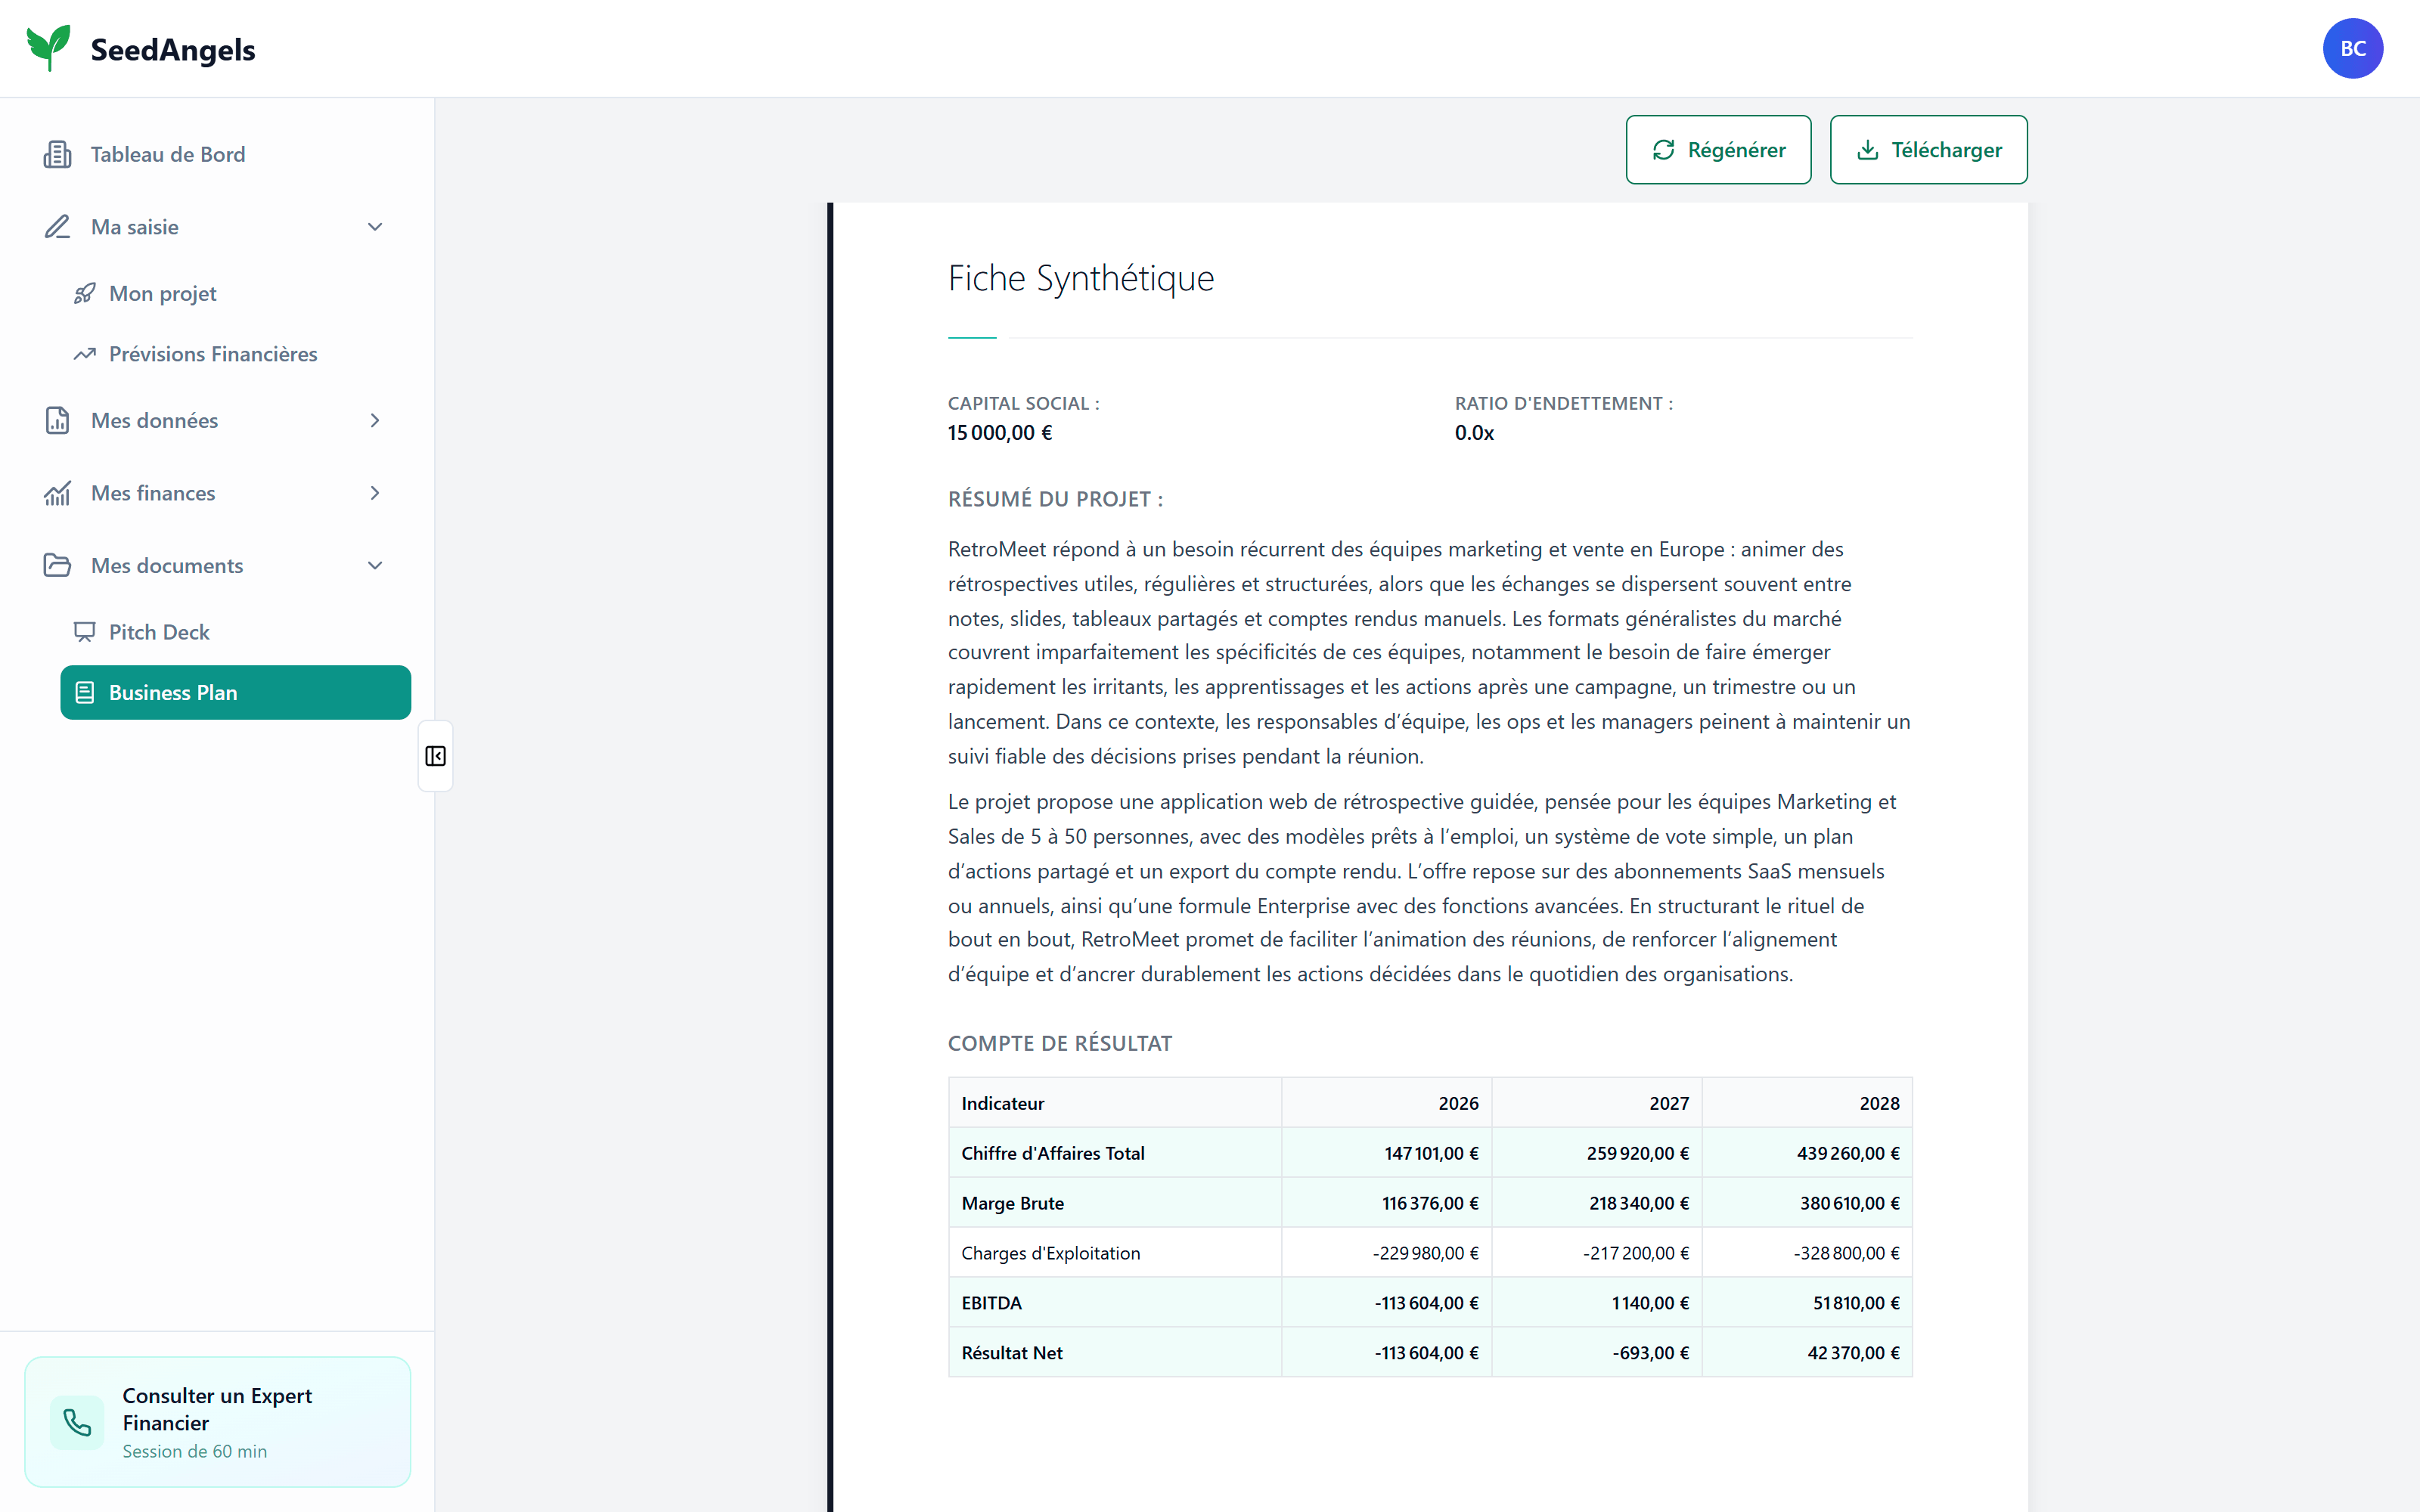Click the Marge Brute row label
The image size is (2420, 1512).
(x=1012, y=1203)
